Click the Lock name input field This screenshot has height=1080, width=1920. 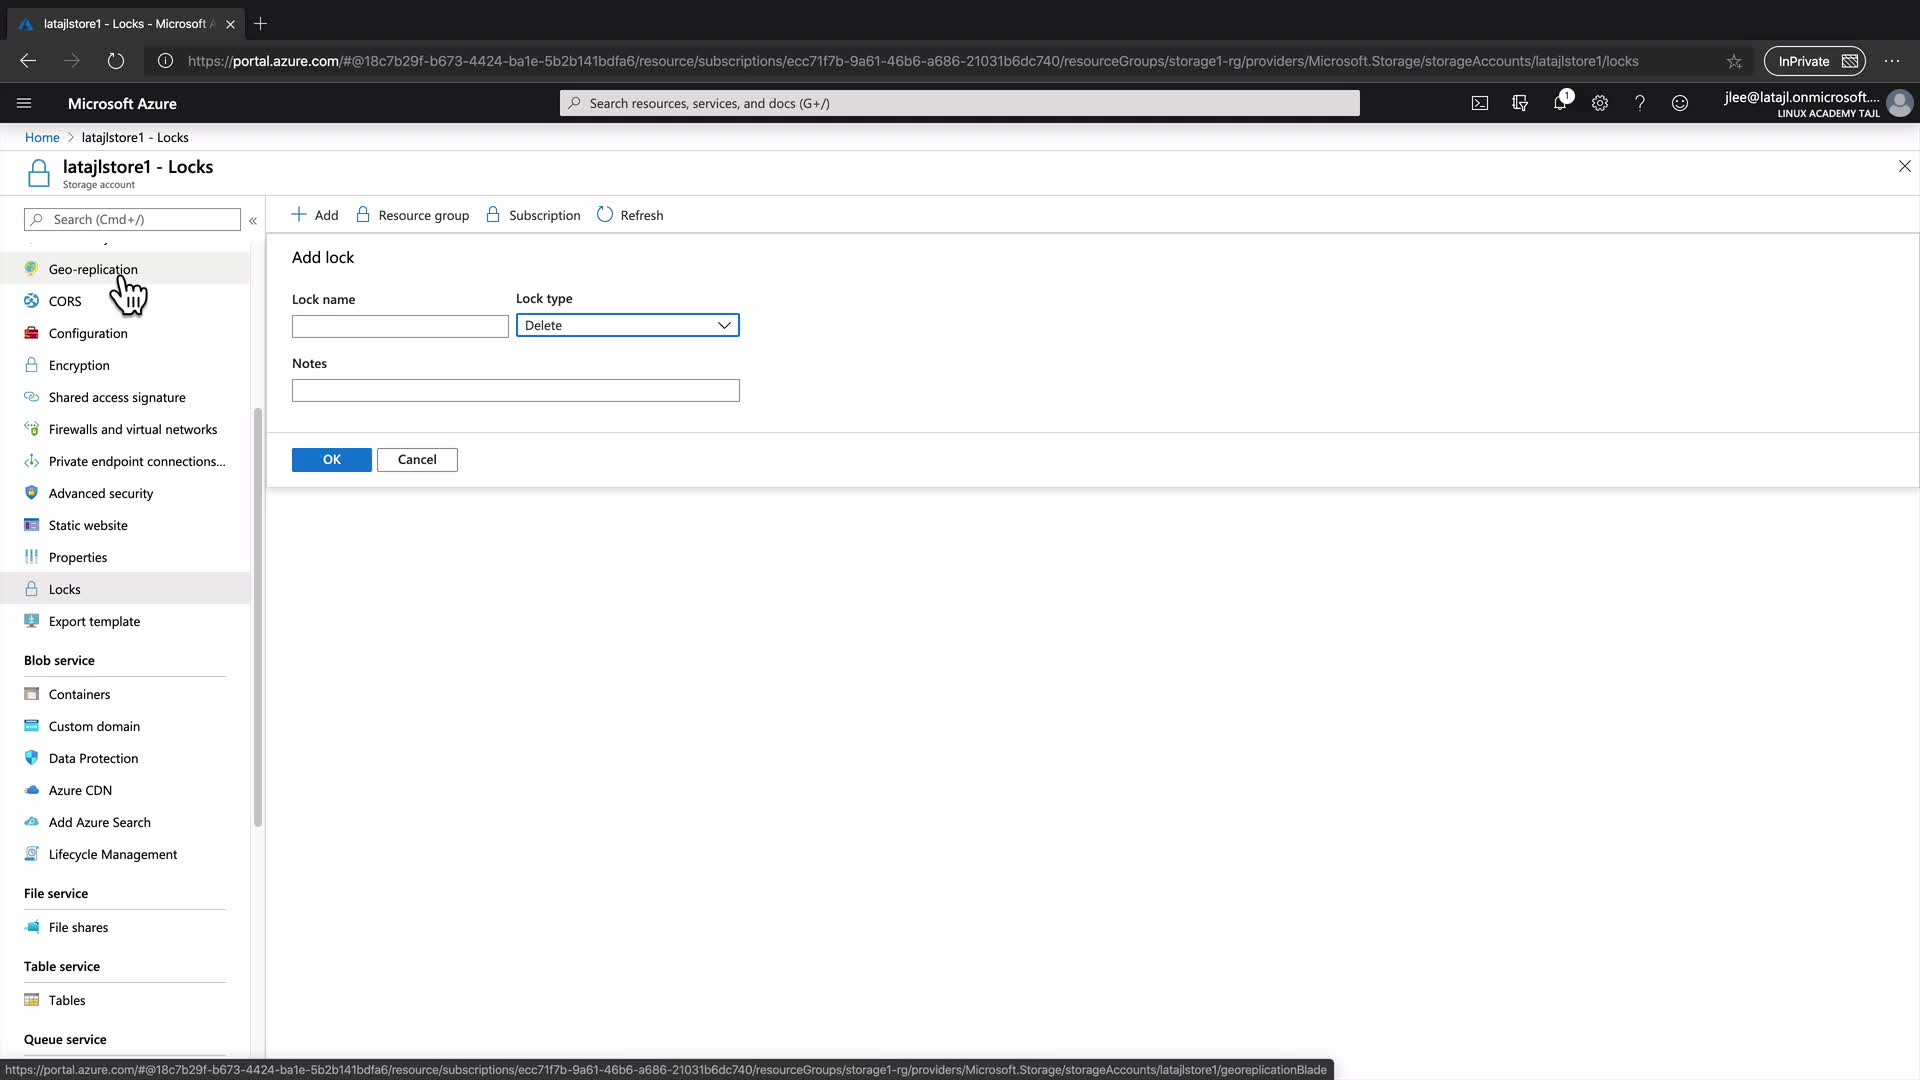click(400, 326)
